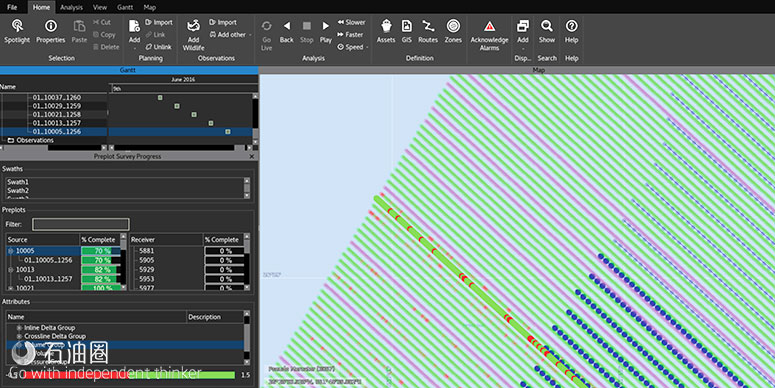Click the Gantt panel header
The image size is (775, 388).
(x=129, y=70)
